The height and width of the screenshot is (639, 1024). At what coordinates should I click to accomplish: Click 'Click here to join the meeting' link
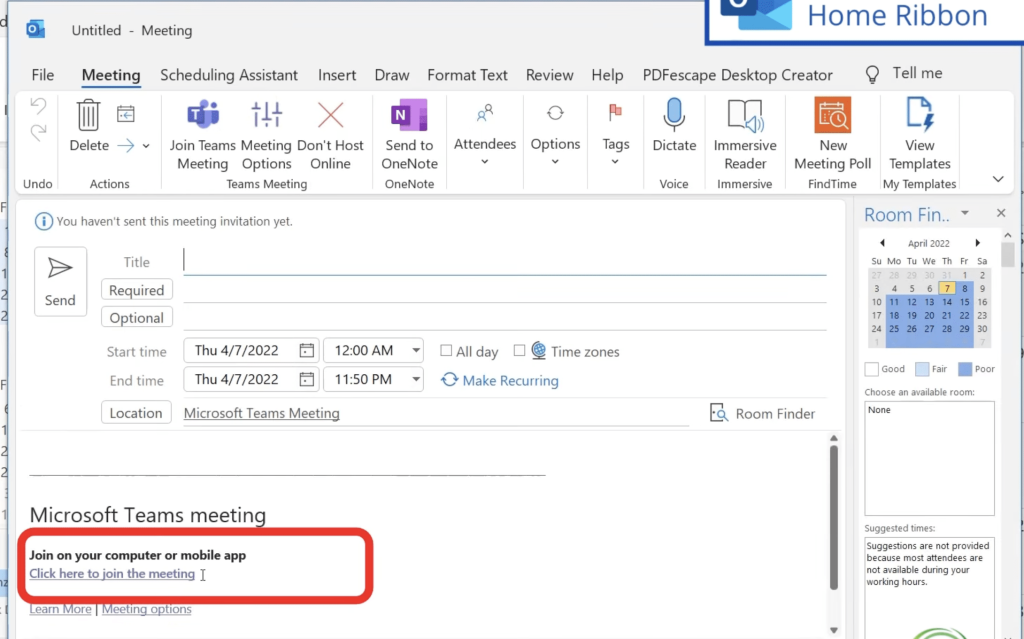pyautogui.click(x=112, y=574)
